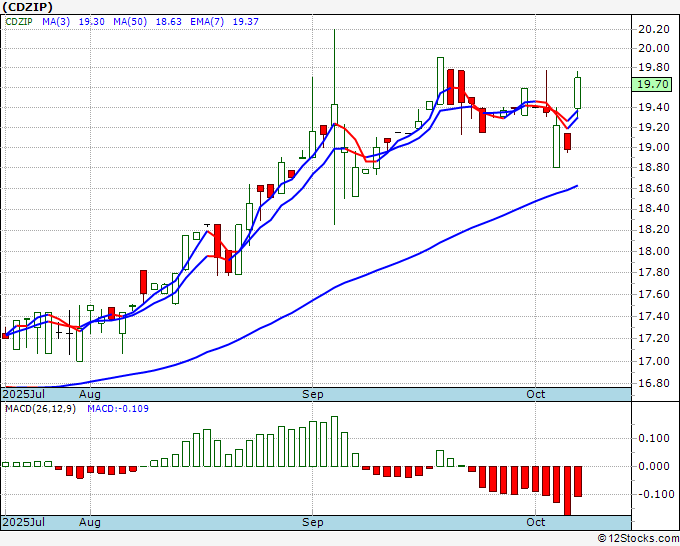Click Aug on the MACD panel axis
Screen dimensions: 680x546
[x=90, y=522]
